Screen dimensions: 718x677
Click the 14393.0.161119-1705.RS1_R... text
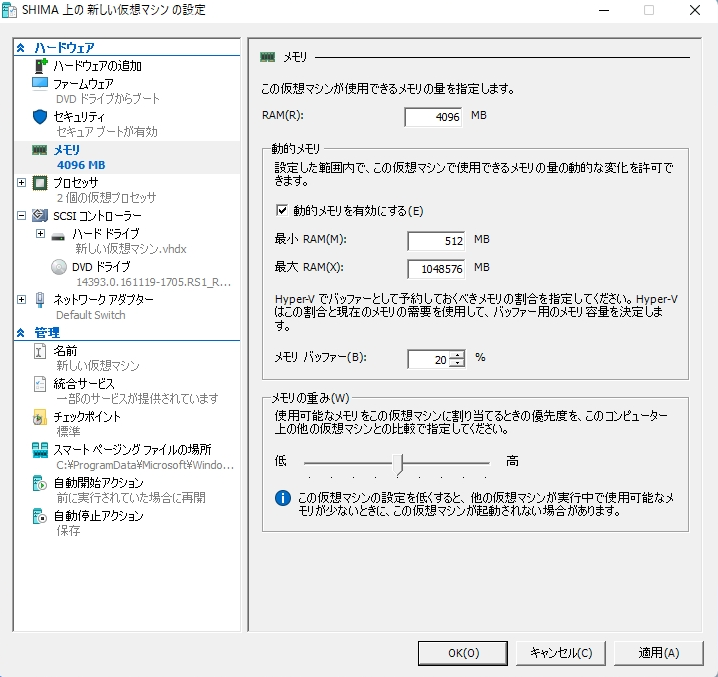(153, 282)
